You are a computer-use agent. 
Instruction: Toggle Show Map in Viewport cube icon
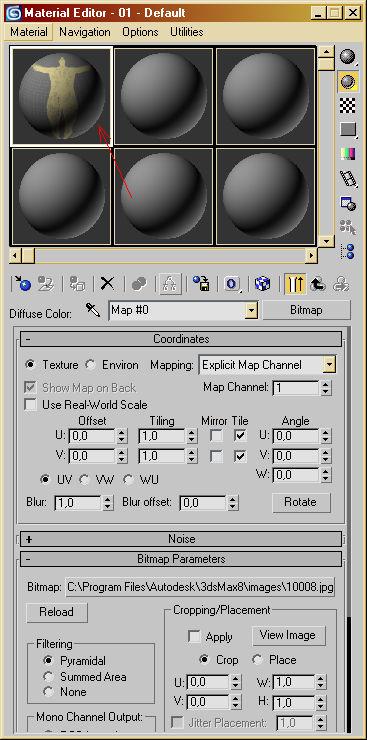(x=262, y=284)
